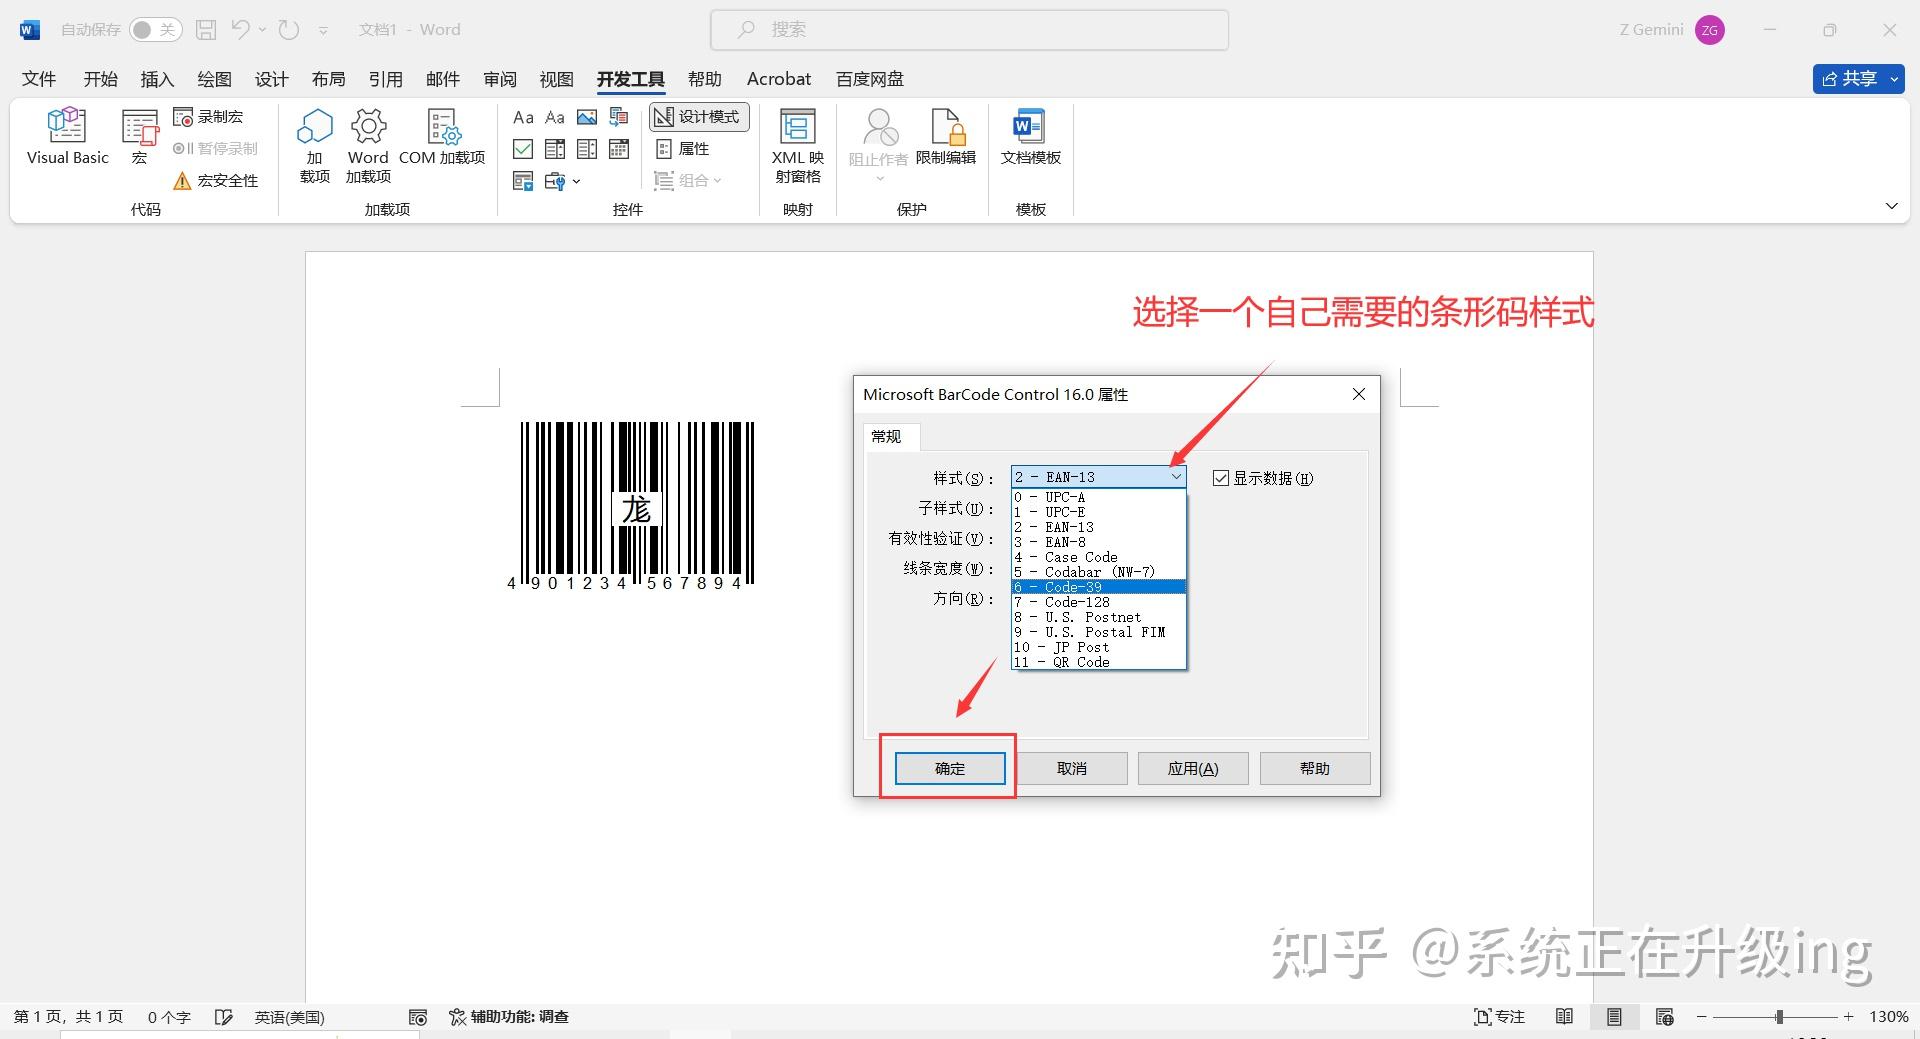Select the 11 - QR Code style option
Image resolution: width=1920 pixels, height=1039 pixels.
(x=1098, y=662)
